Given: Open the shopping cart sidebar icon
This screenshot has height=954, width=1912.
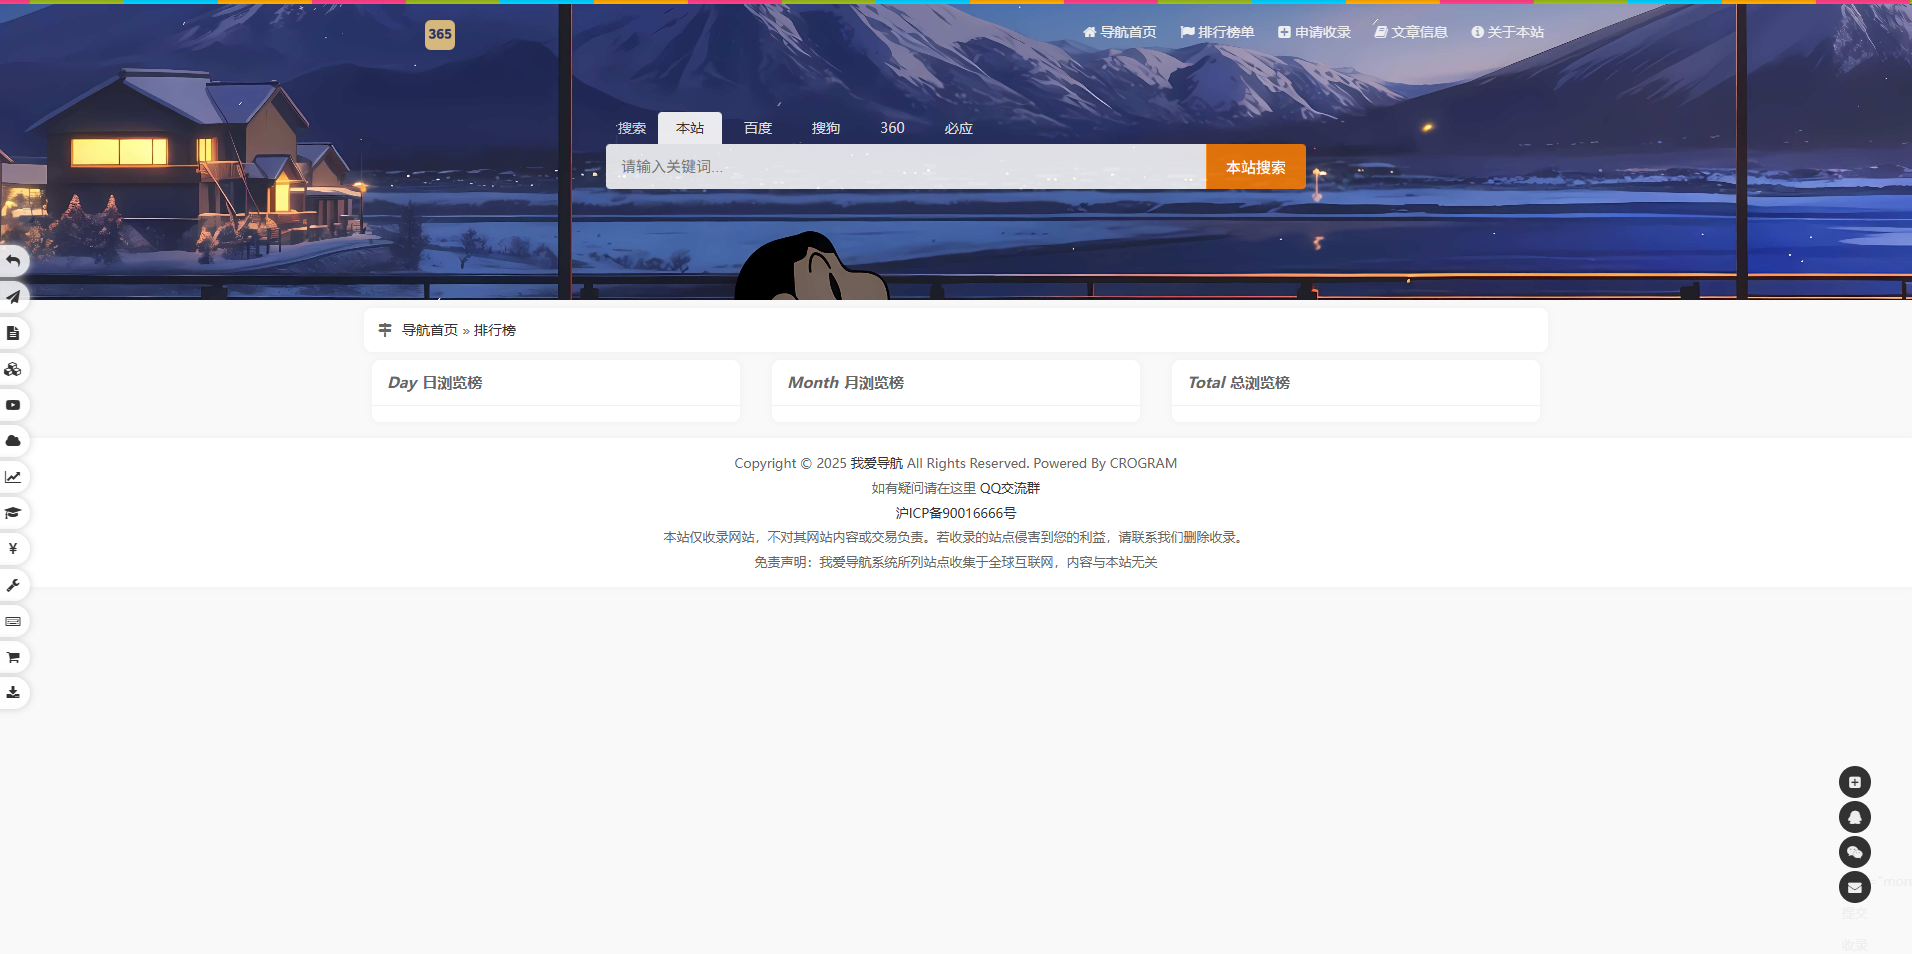Looking at the screenshot, I should pyautogui.click(x=13, y=657).
